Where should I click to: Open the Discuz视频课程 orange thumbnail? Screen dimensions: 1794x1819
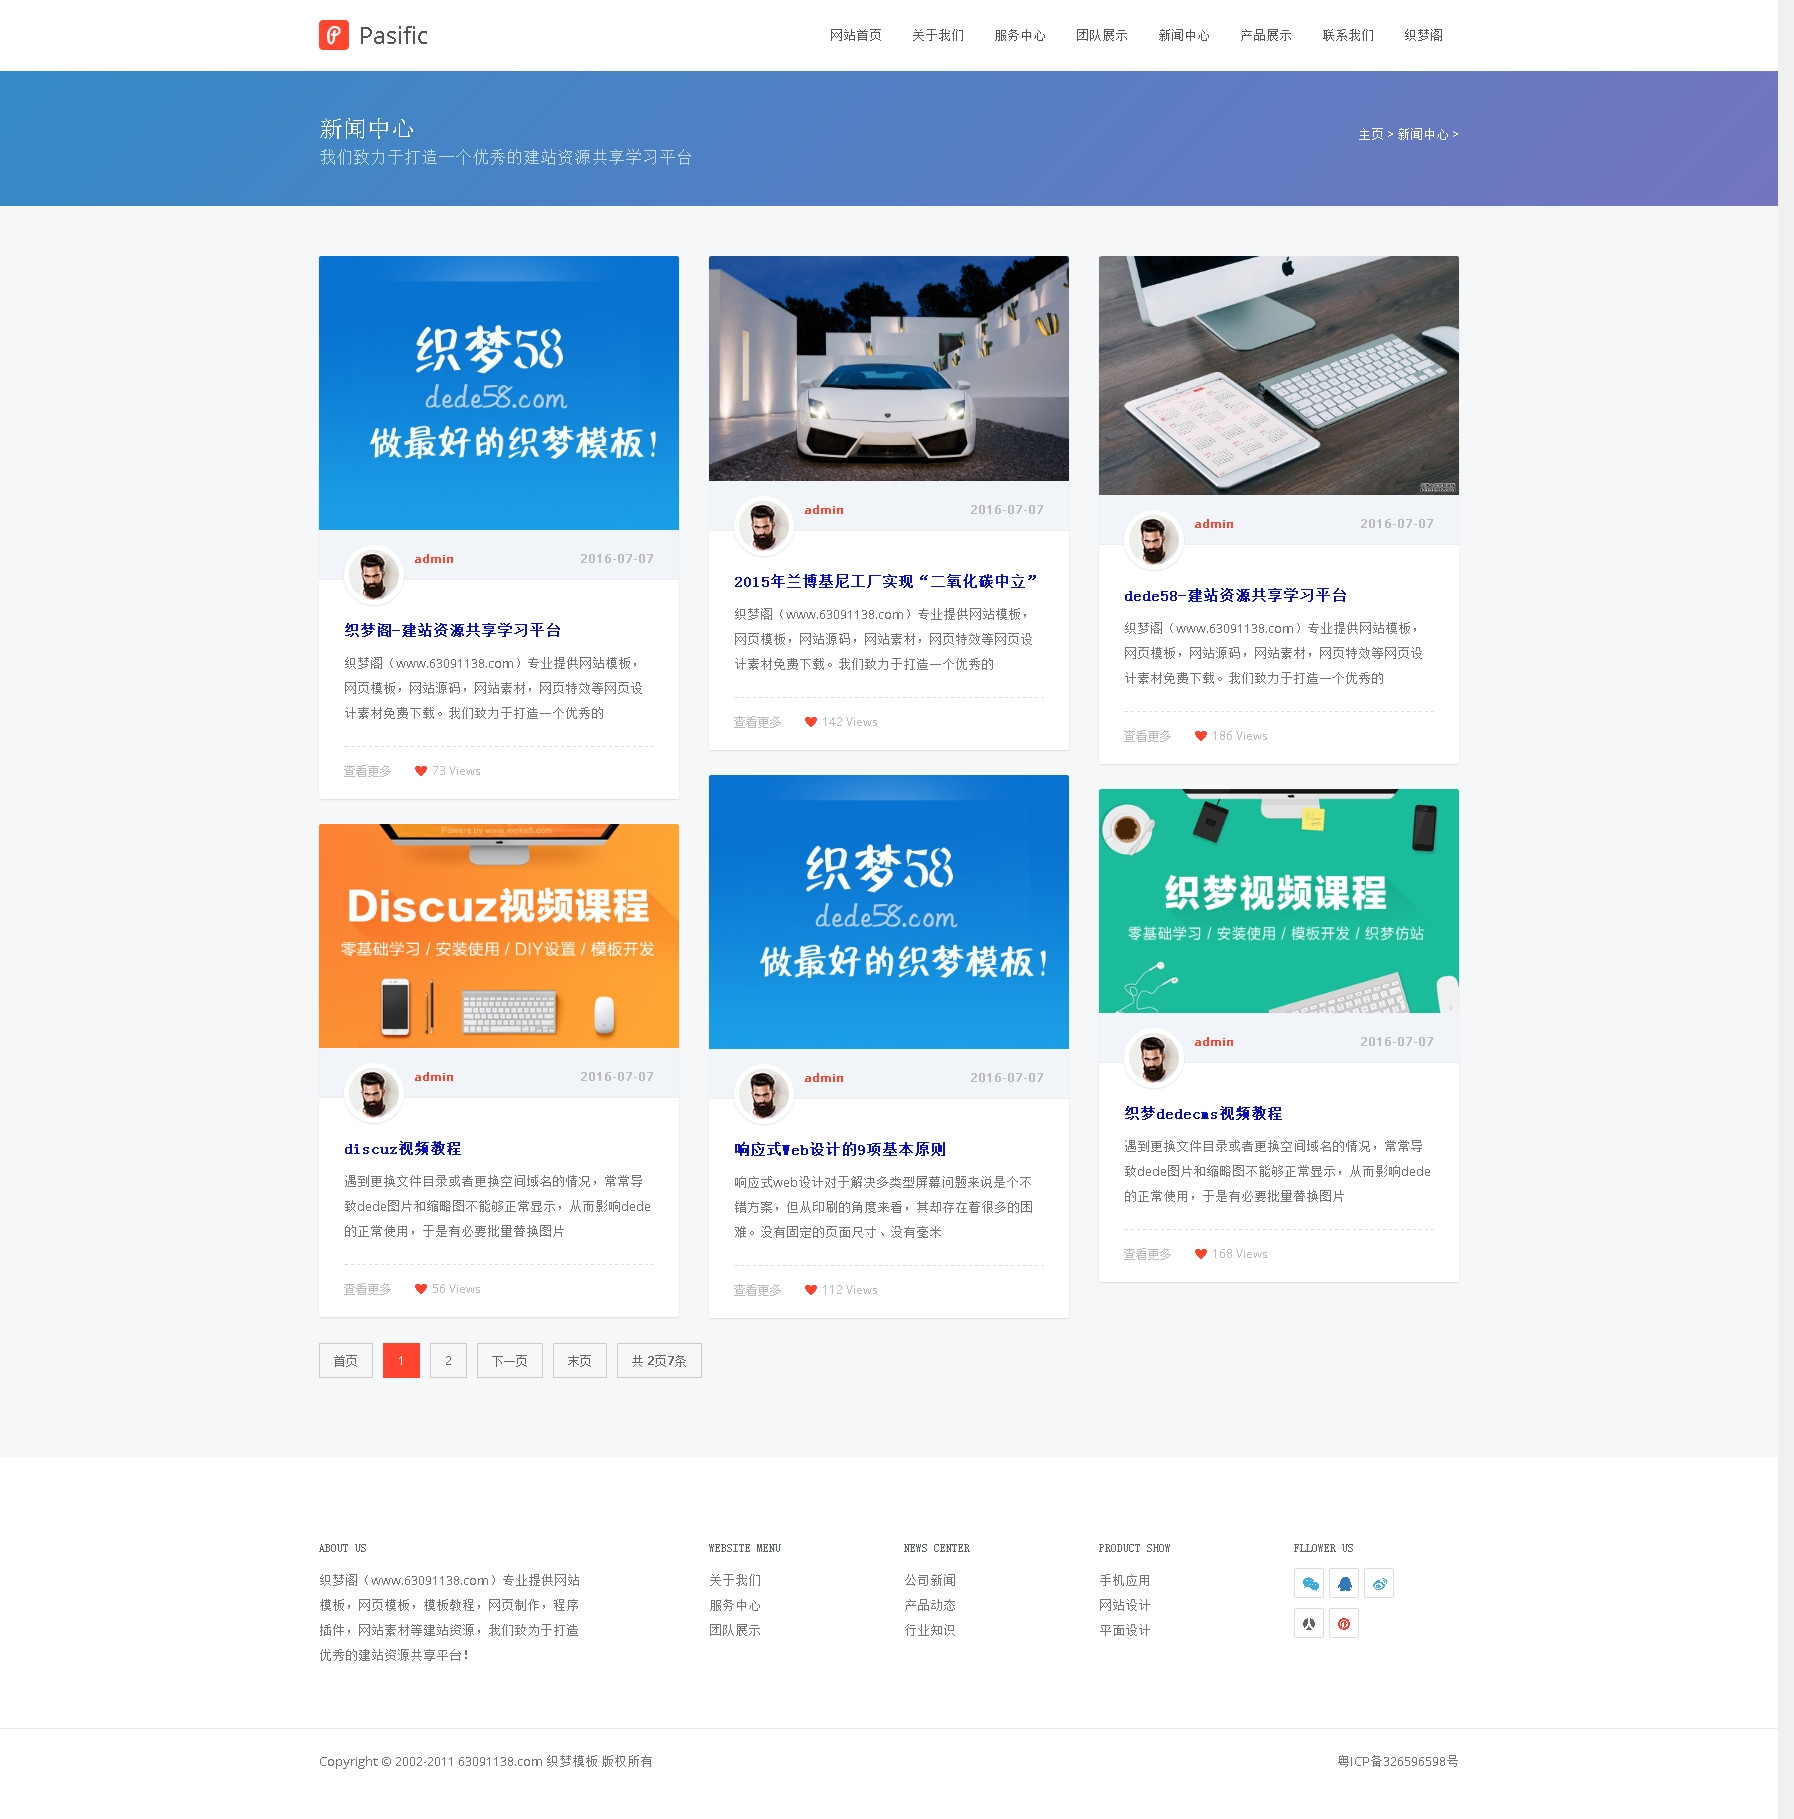[498, 936]
